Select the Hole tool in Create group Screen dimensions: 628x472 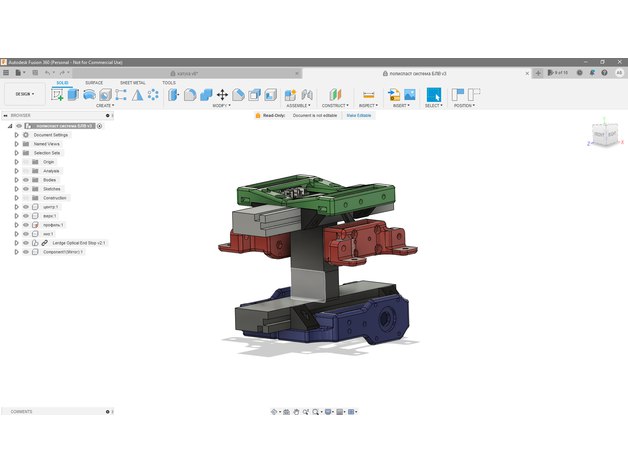click(x=105, y=95)
